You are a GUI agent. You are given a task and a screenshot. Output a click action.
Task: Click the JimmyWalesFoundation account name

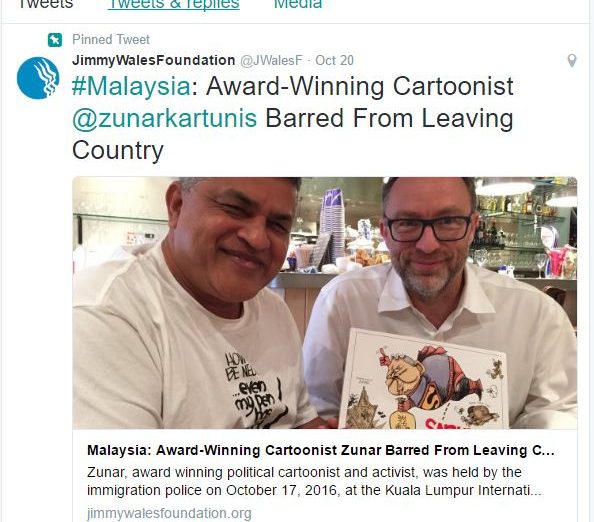[153, 60]
